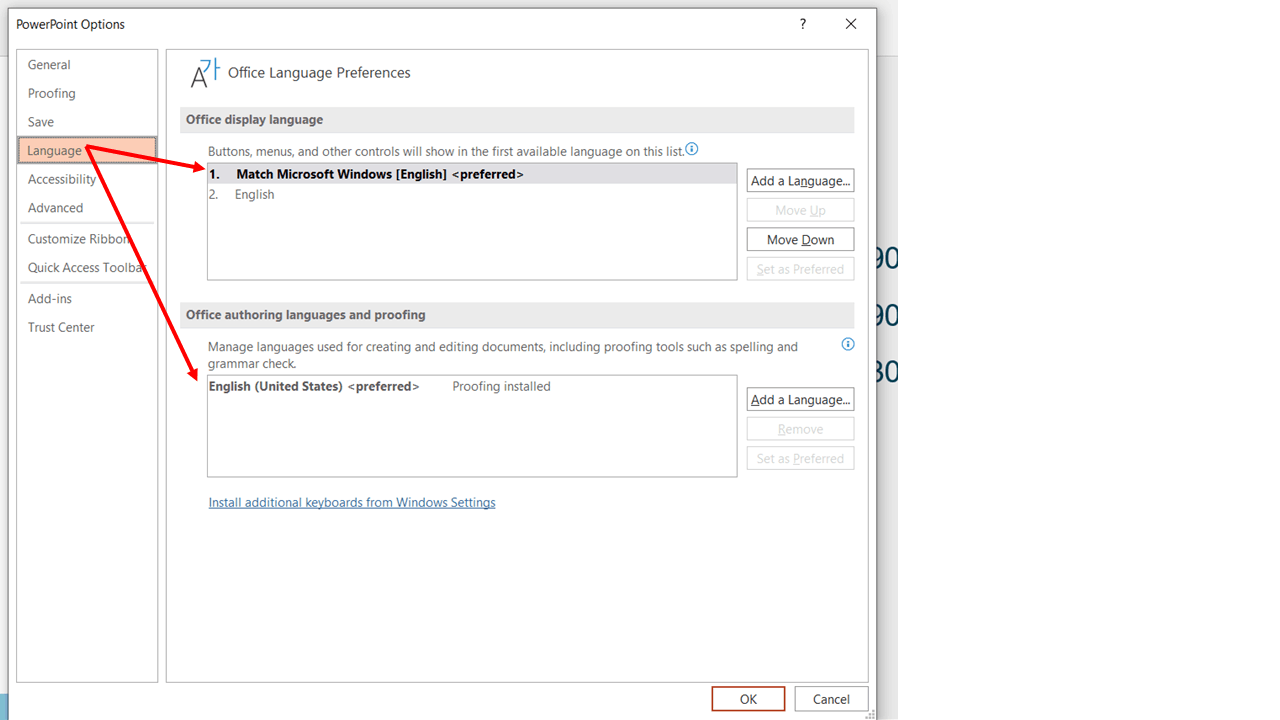Add a Language for authoring and proofing
This screenshot has height=720, width=1280.
[800, 400]
